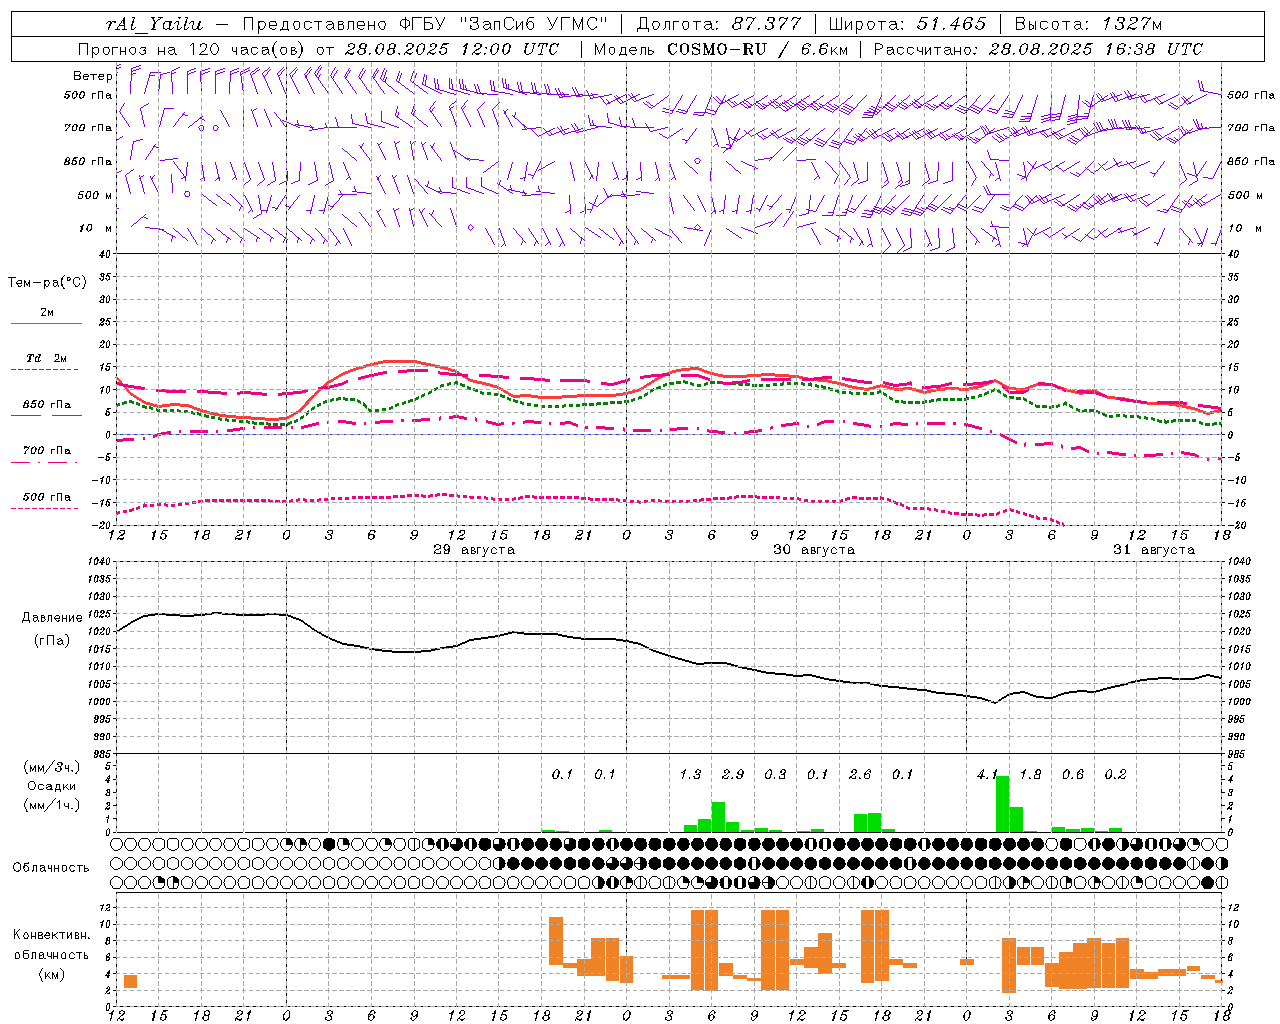The width and height of the screenshot is (1280, 1024).
Task: Select the "Облачность" cloud cover label
Action: tap(51, 868)
